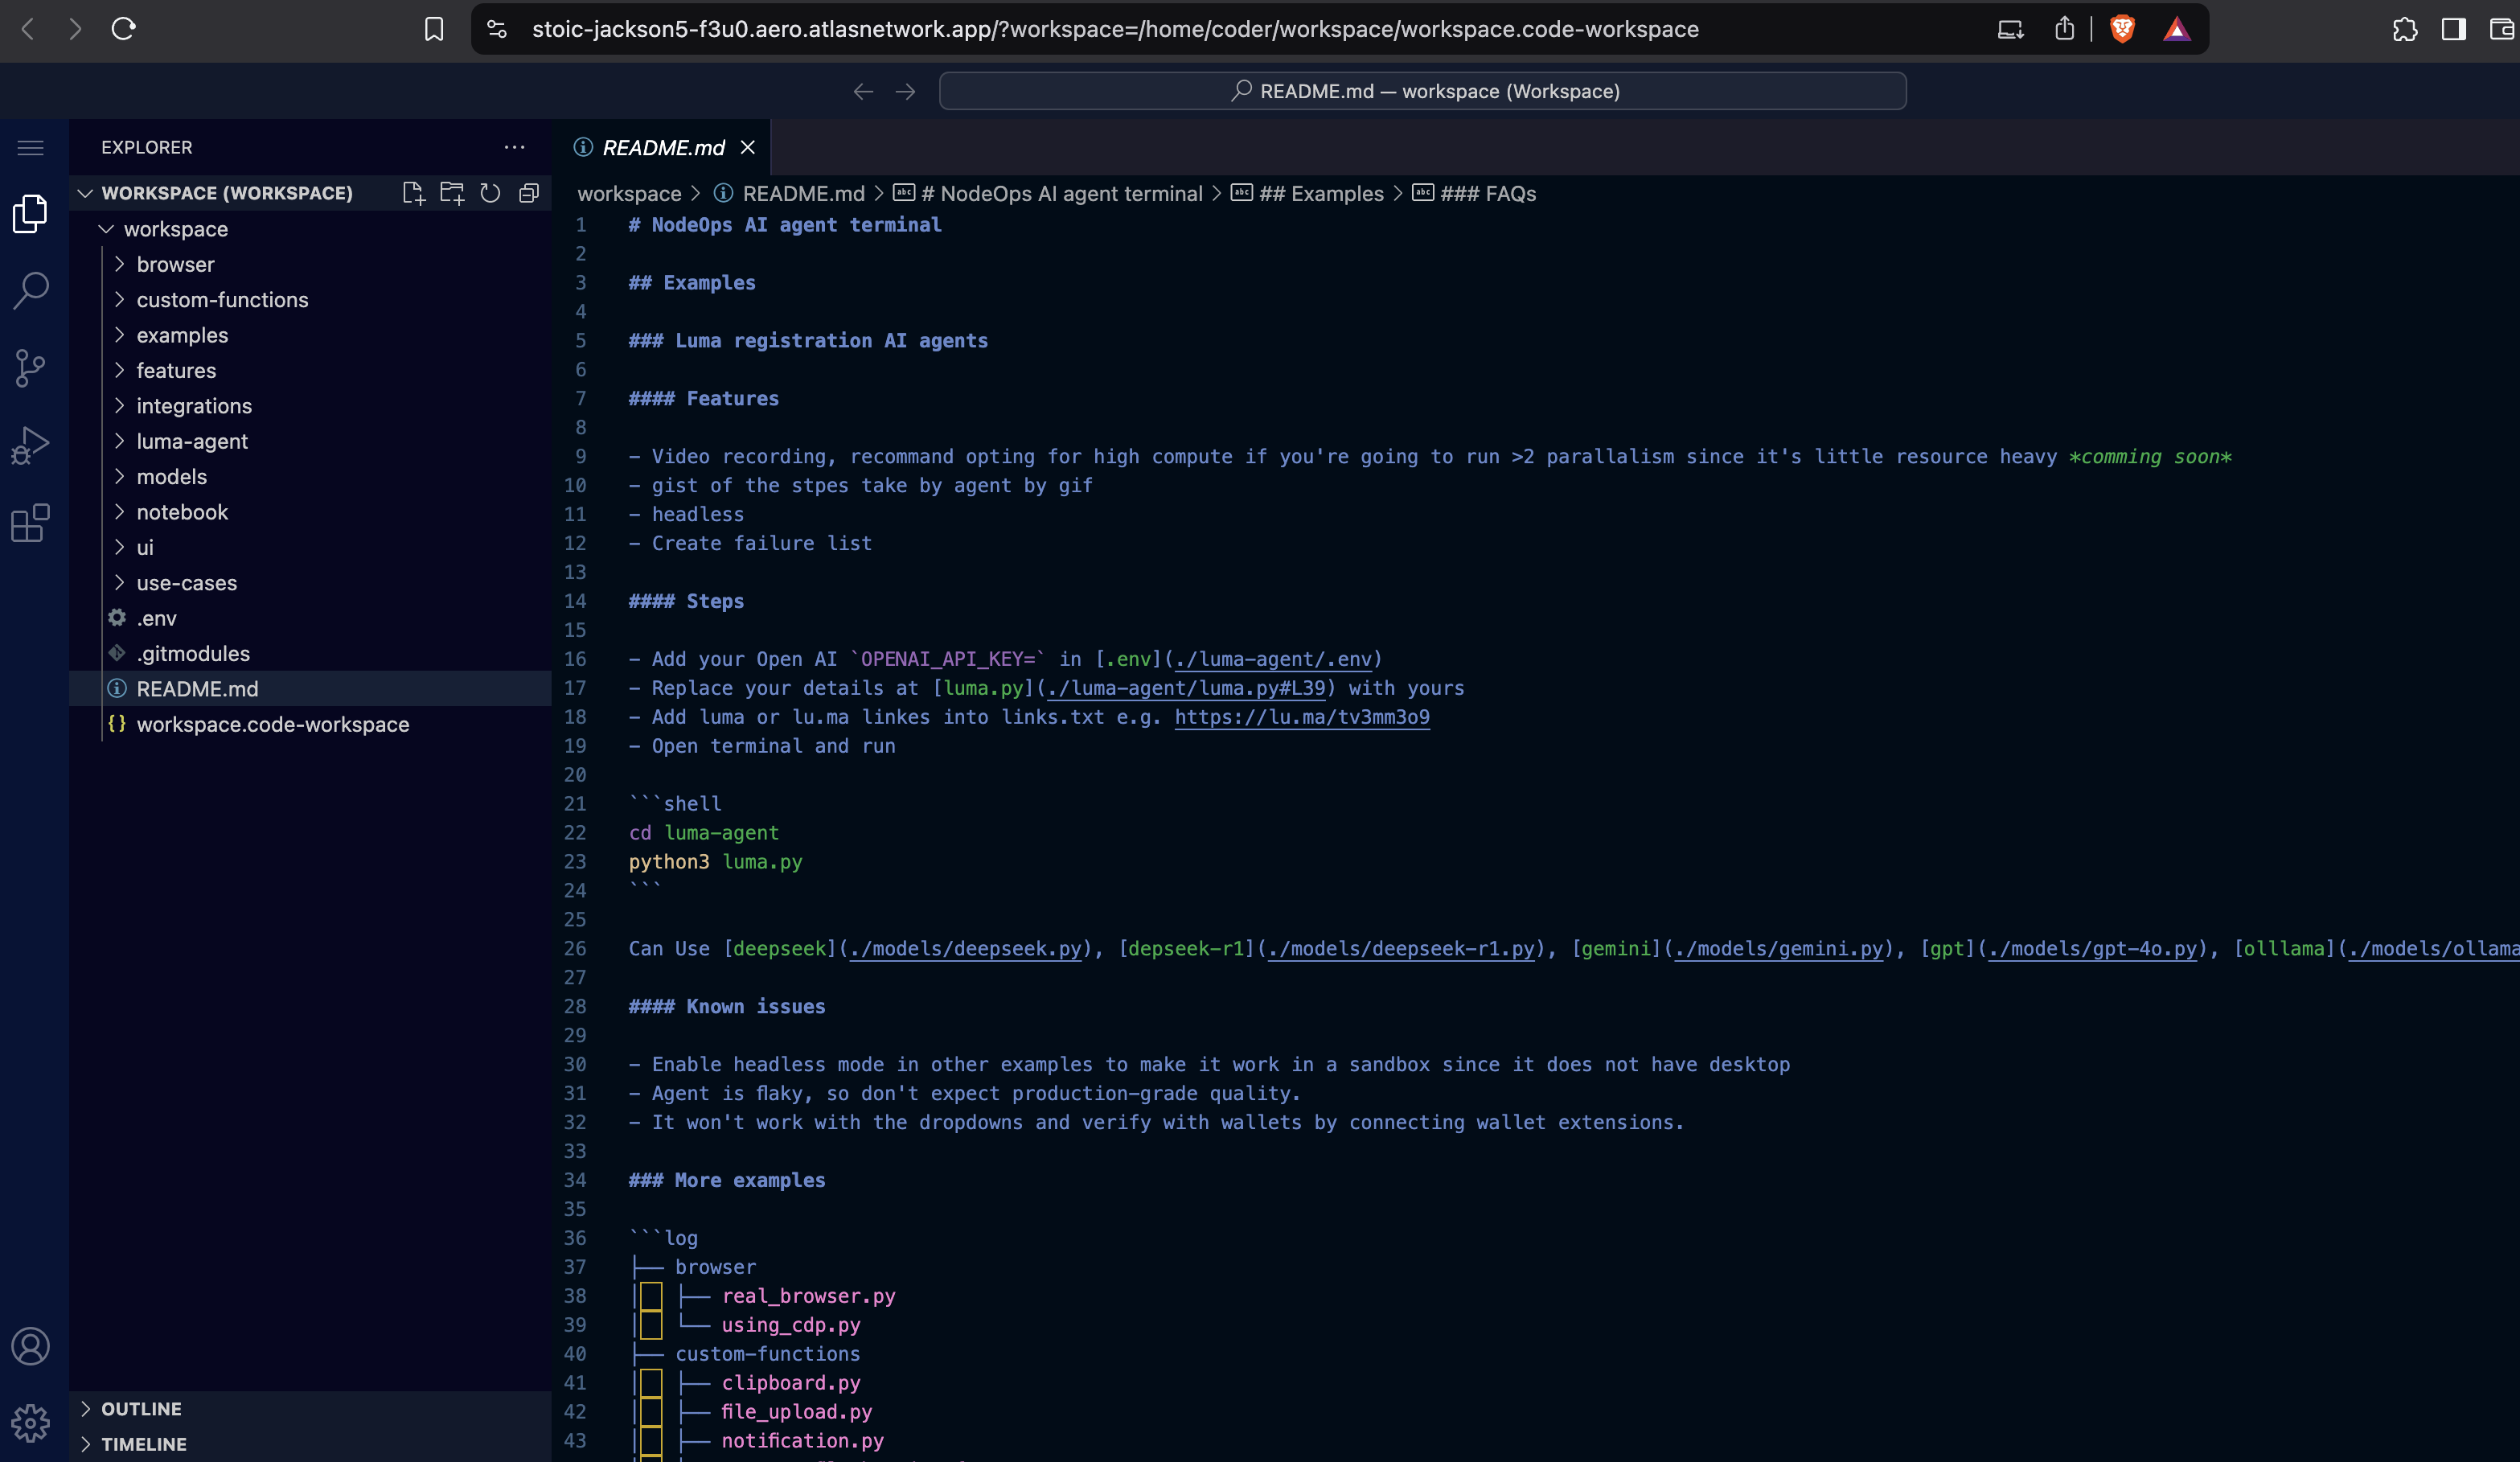Refresh the Explorer with the reload icon
Screen dimensions: 2520x1462
pyautogui.click(x=490, y=193)
